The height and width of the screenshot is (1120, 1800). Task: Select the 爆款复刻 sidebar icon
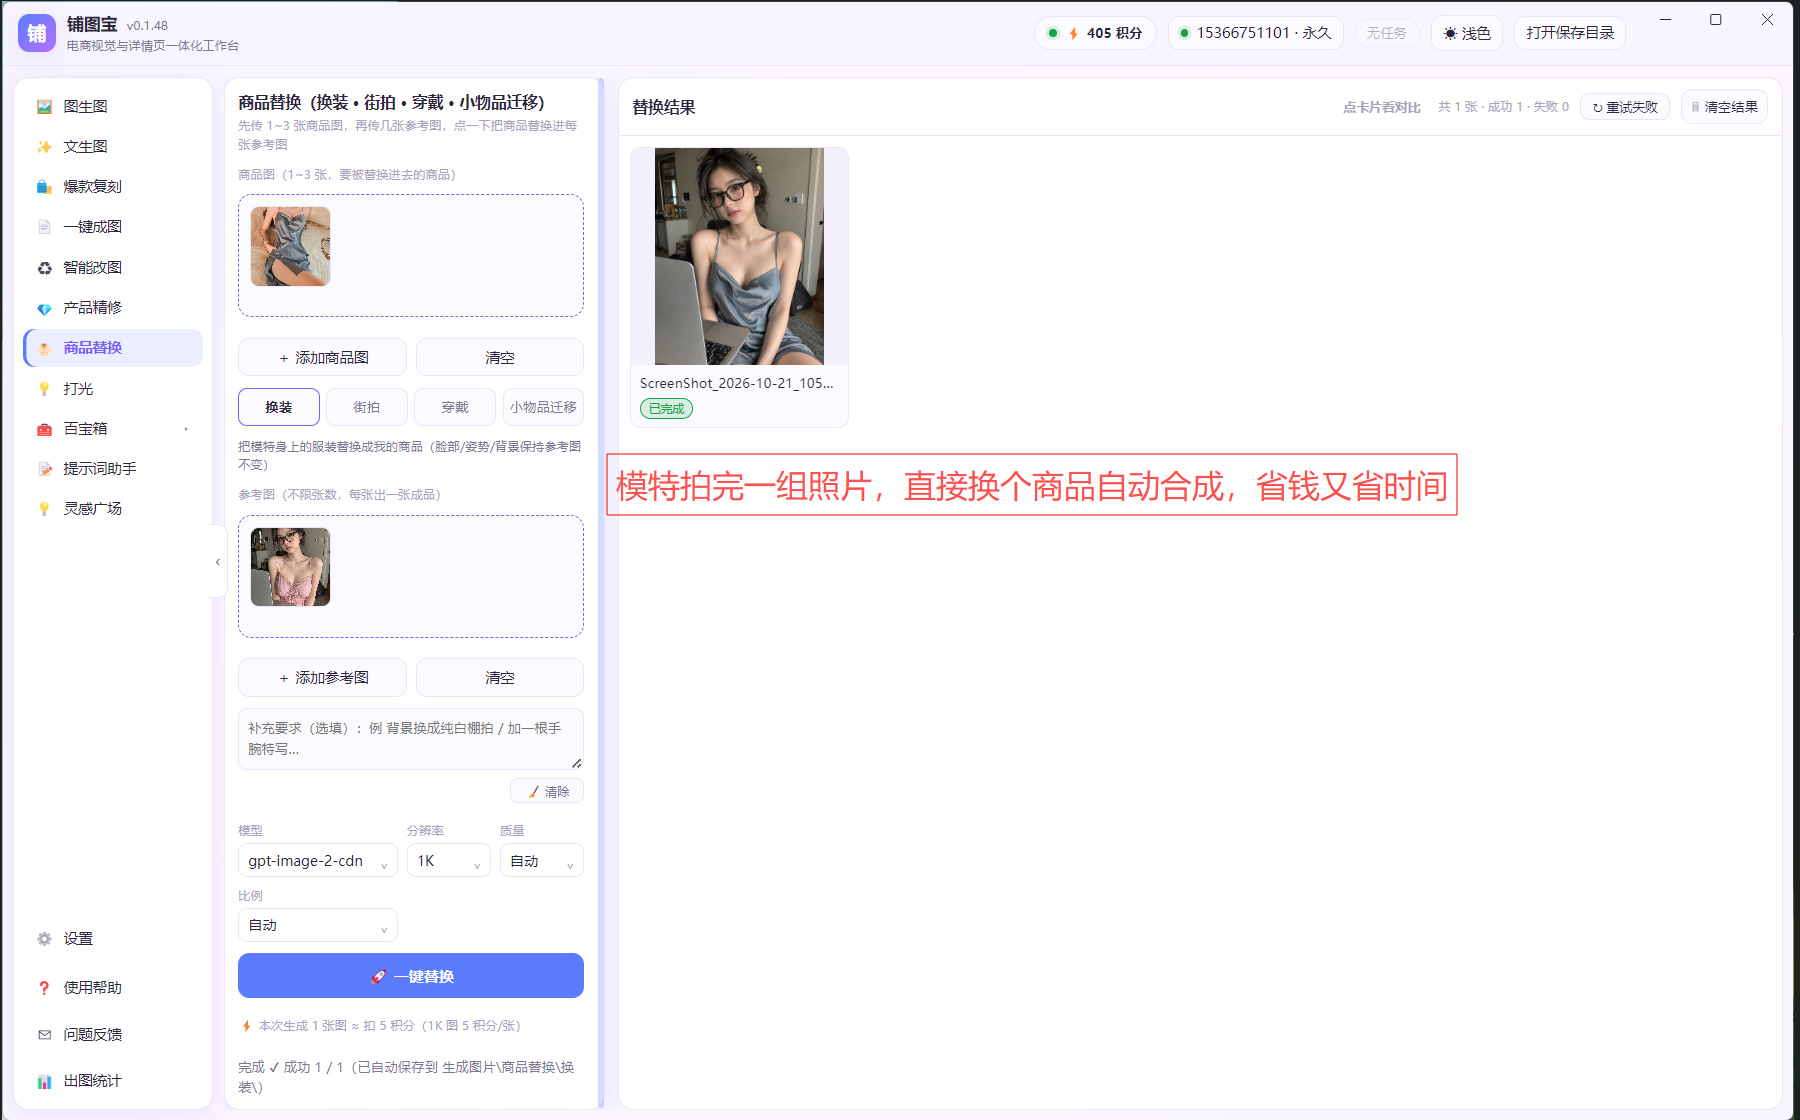pyautogui.click(x=44, y=187)
